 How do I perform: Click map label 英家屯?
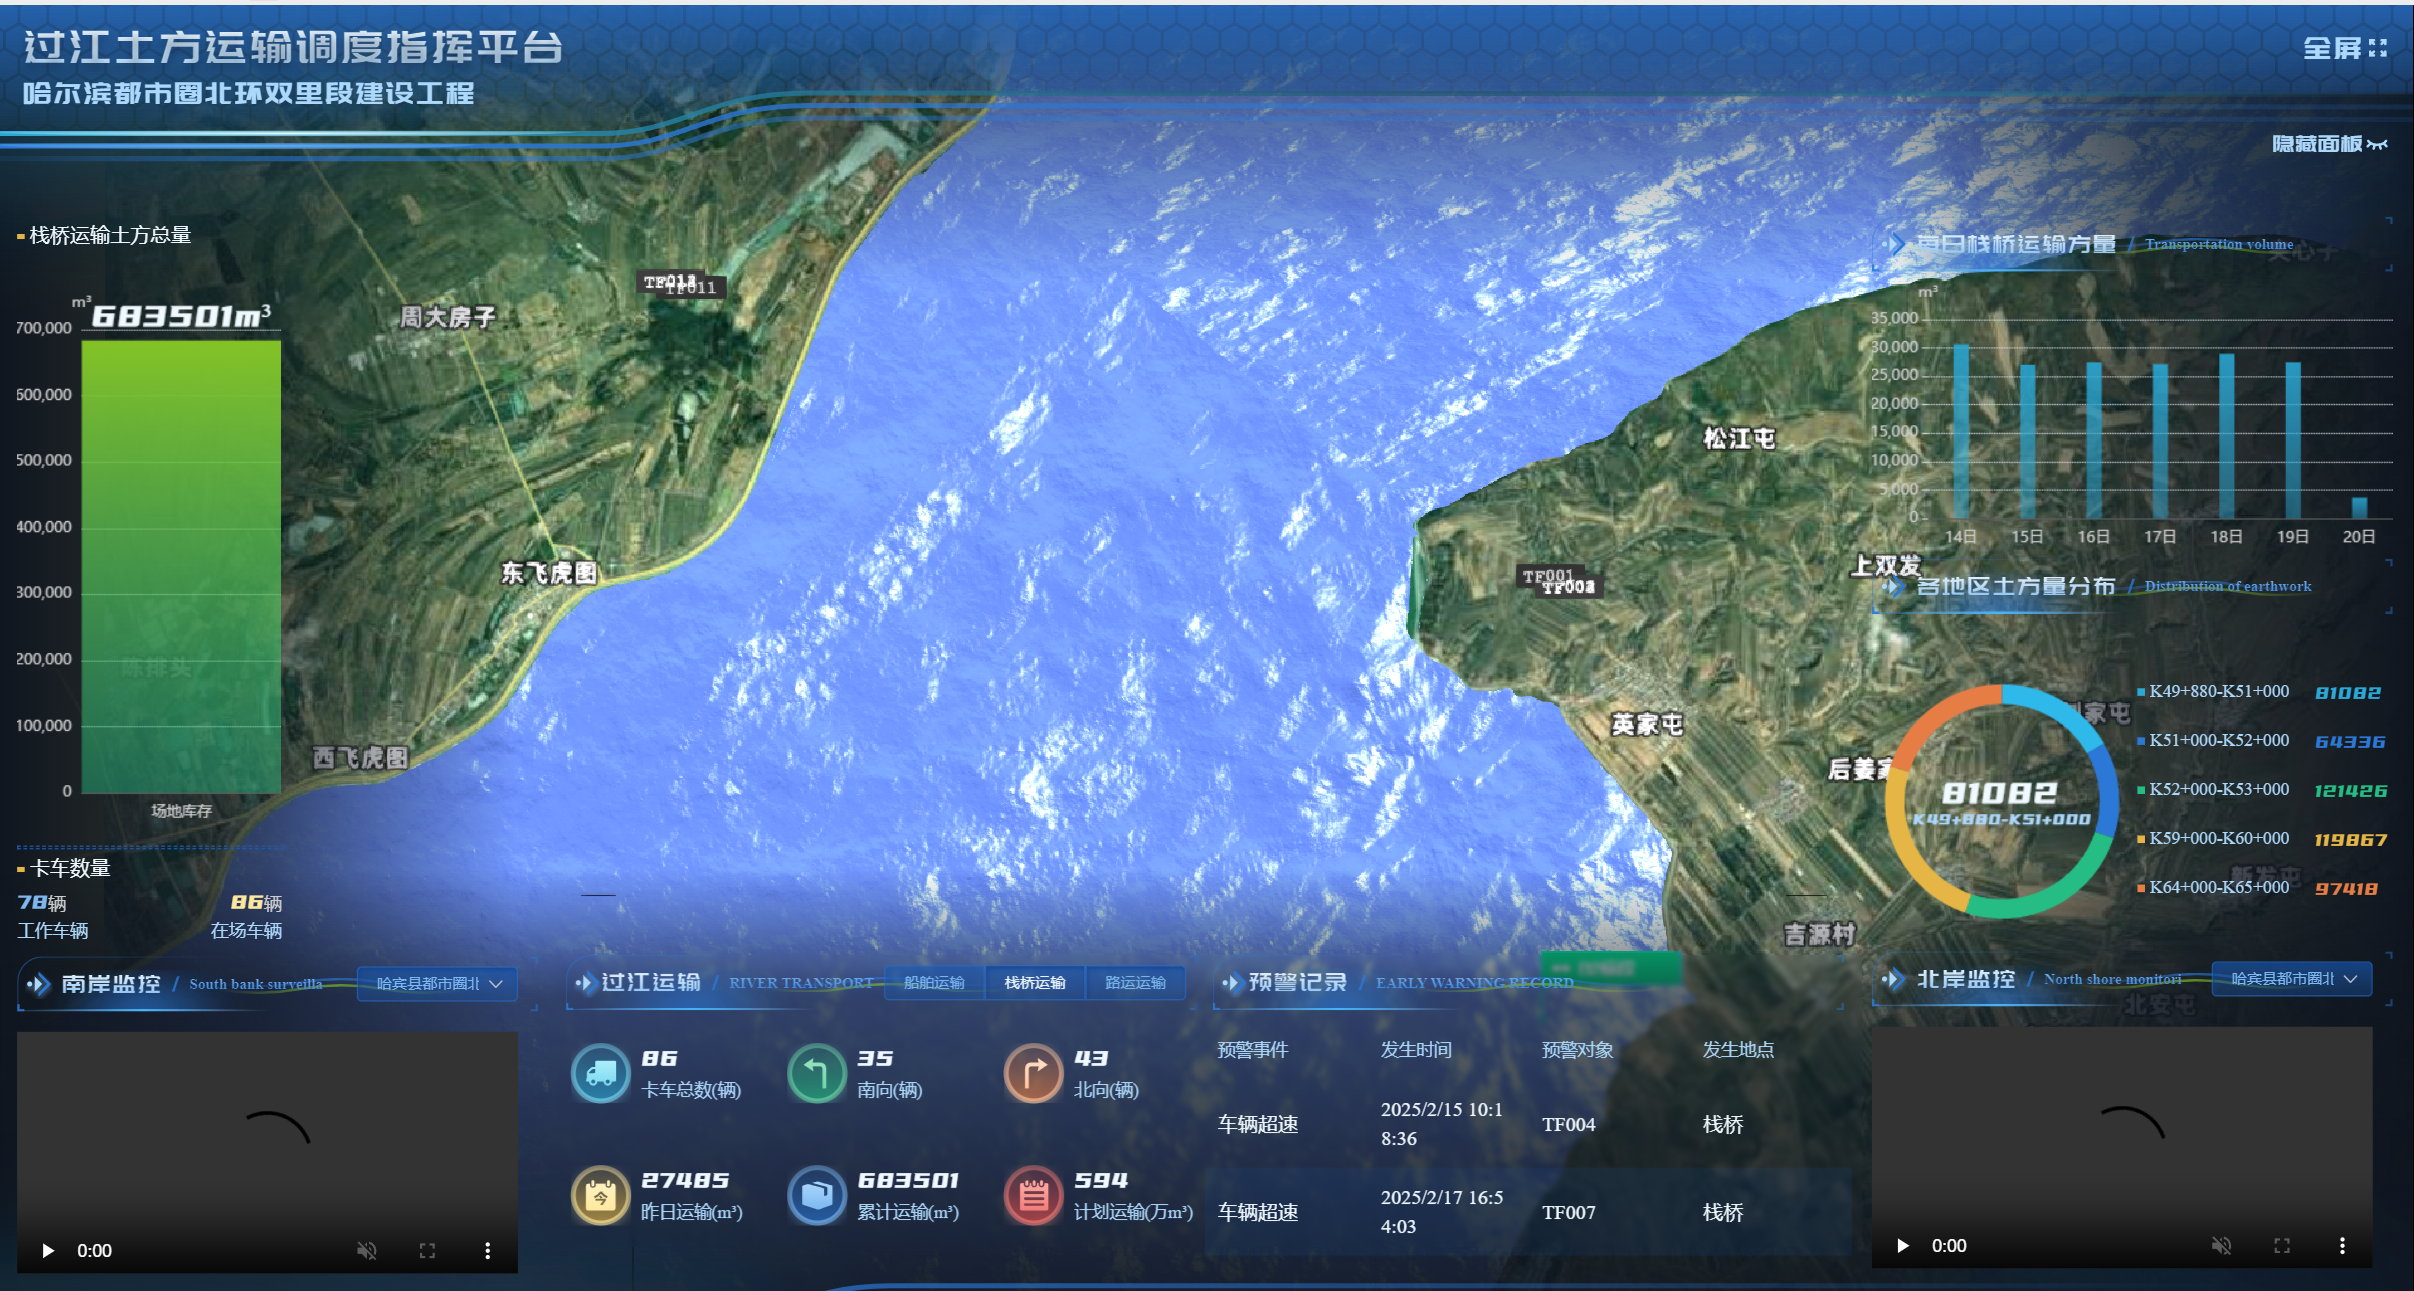click(x=1647, y=724)
